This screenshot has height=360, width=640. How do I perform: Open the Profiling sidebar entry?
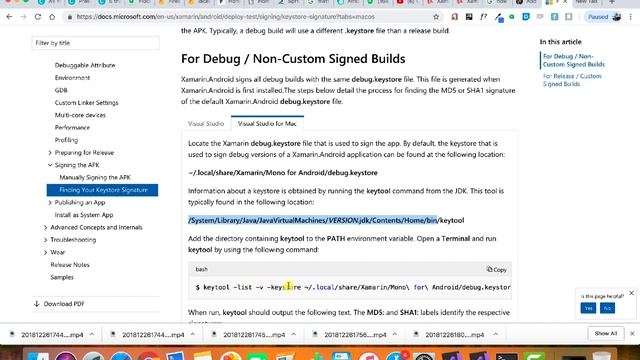point(66,140)
